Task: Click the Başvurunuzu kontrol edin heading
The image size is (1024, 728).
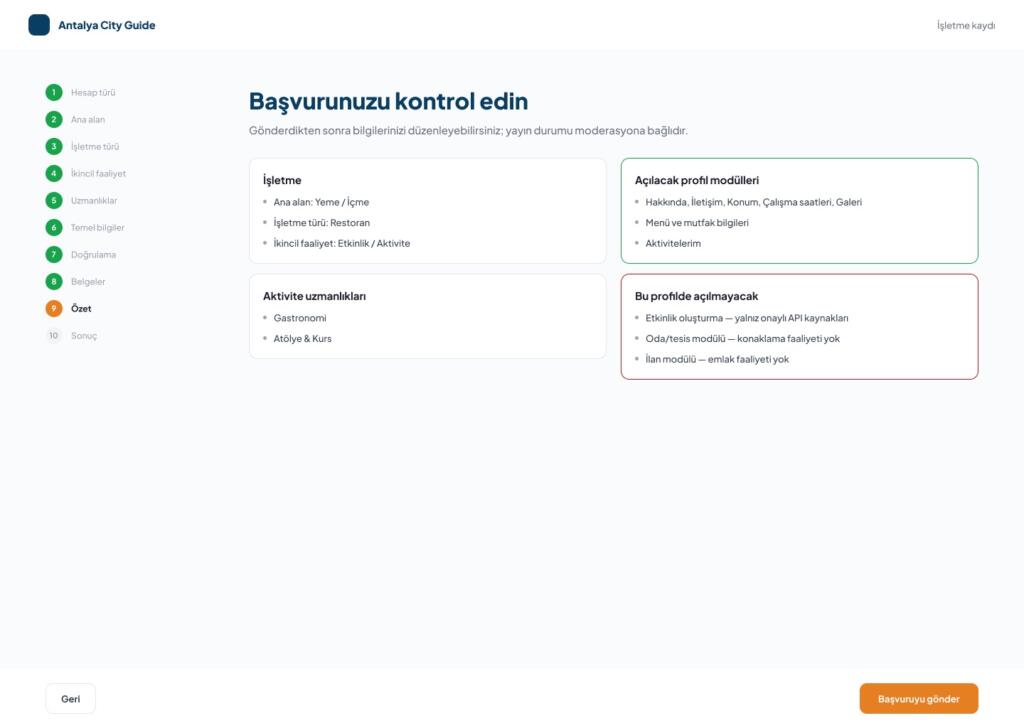Action: point(388,101)
